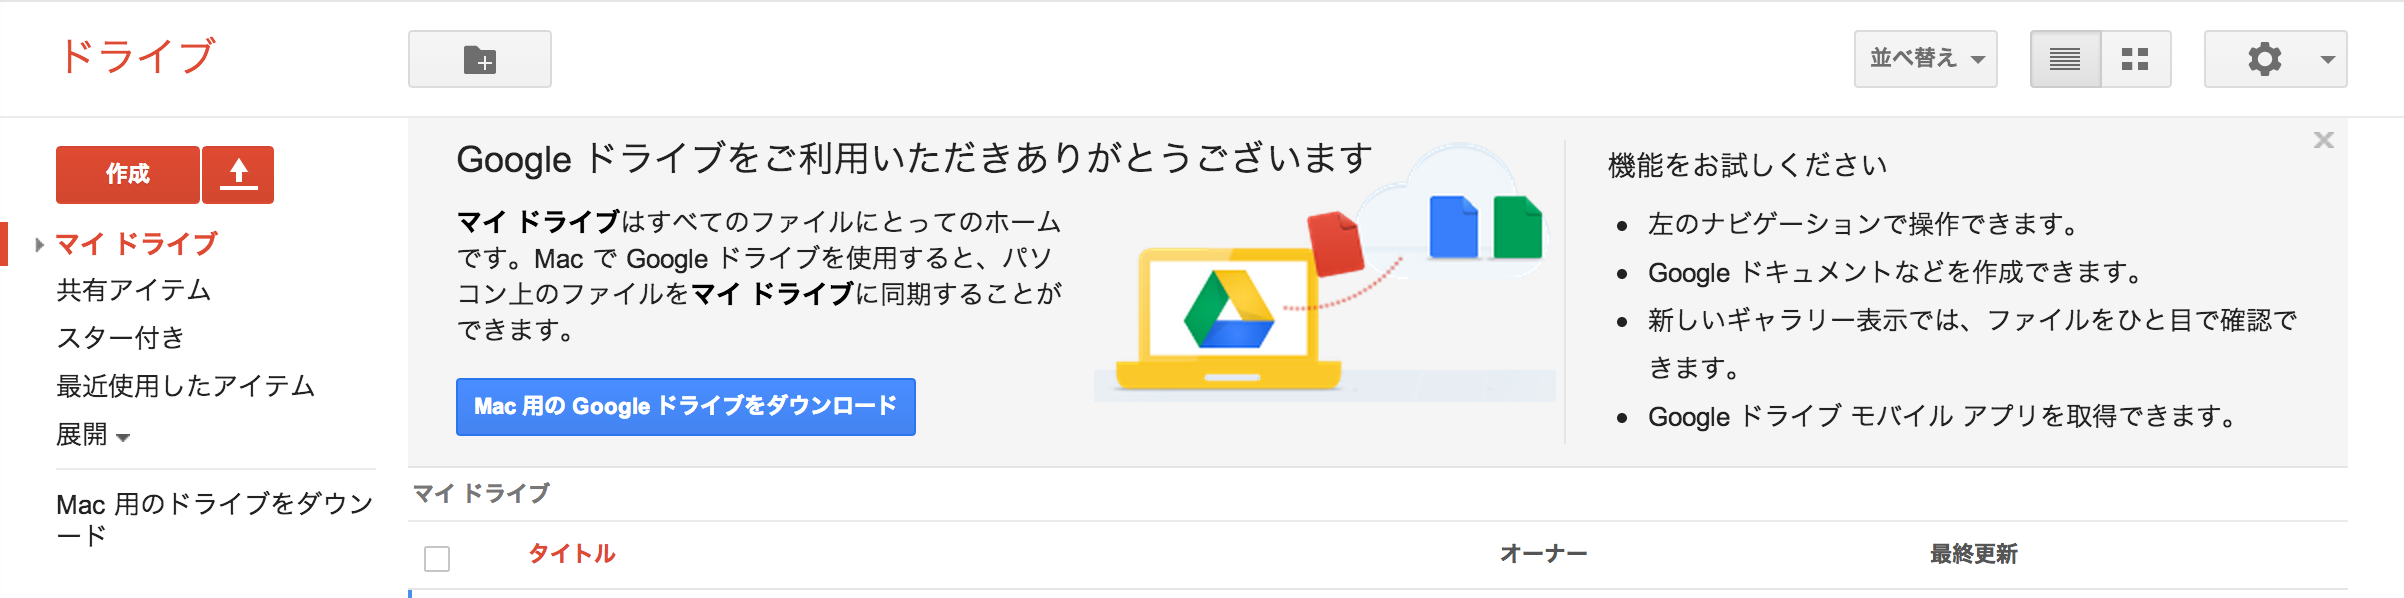The height and width of the screenshot is (598, 2404).
Task: Click the 最終更新 column header
Action: click(x=1973, y=554)
